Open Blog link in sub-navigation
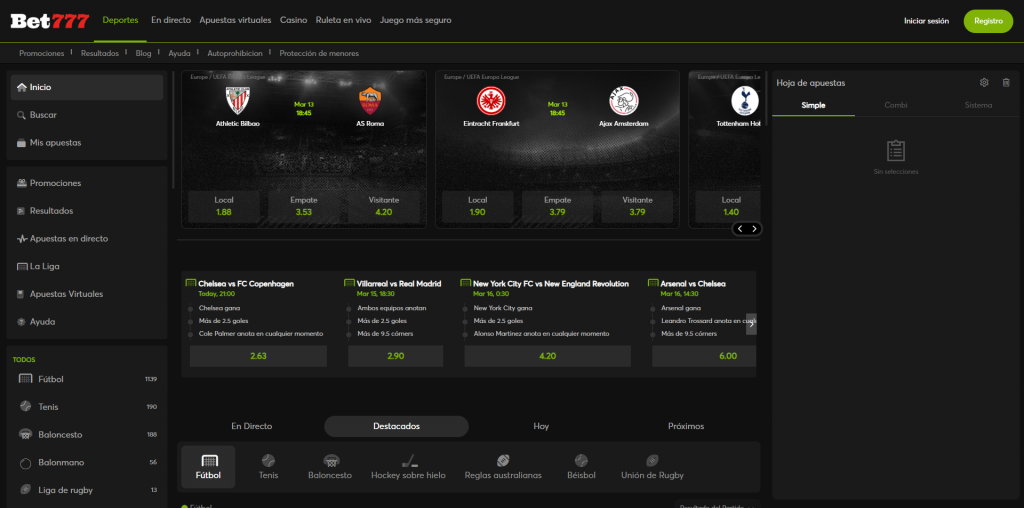This screenshot has height=508, width=1024. (x=143, y=54)
